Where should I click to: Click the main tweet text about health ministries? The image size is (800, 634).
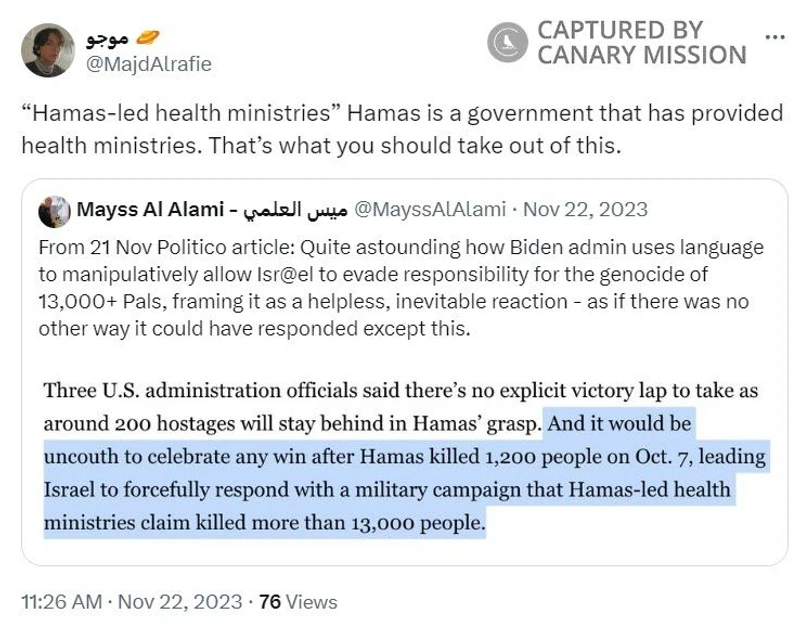point(400,128)
